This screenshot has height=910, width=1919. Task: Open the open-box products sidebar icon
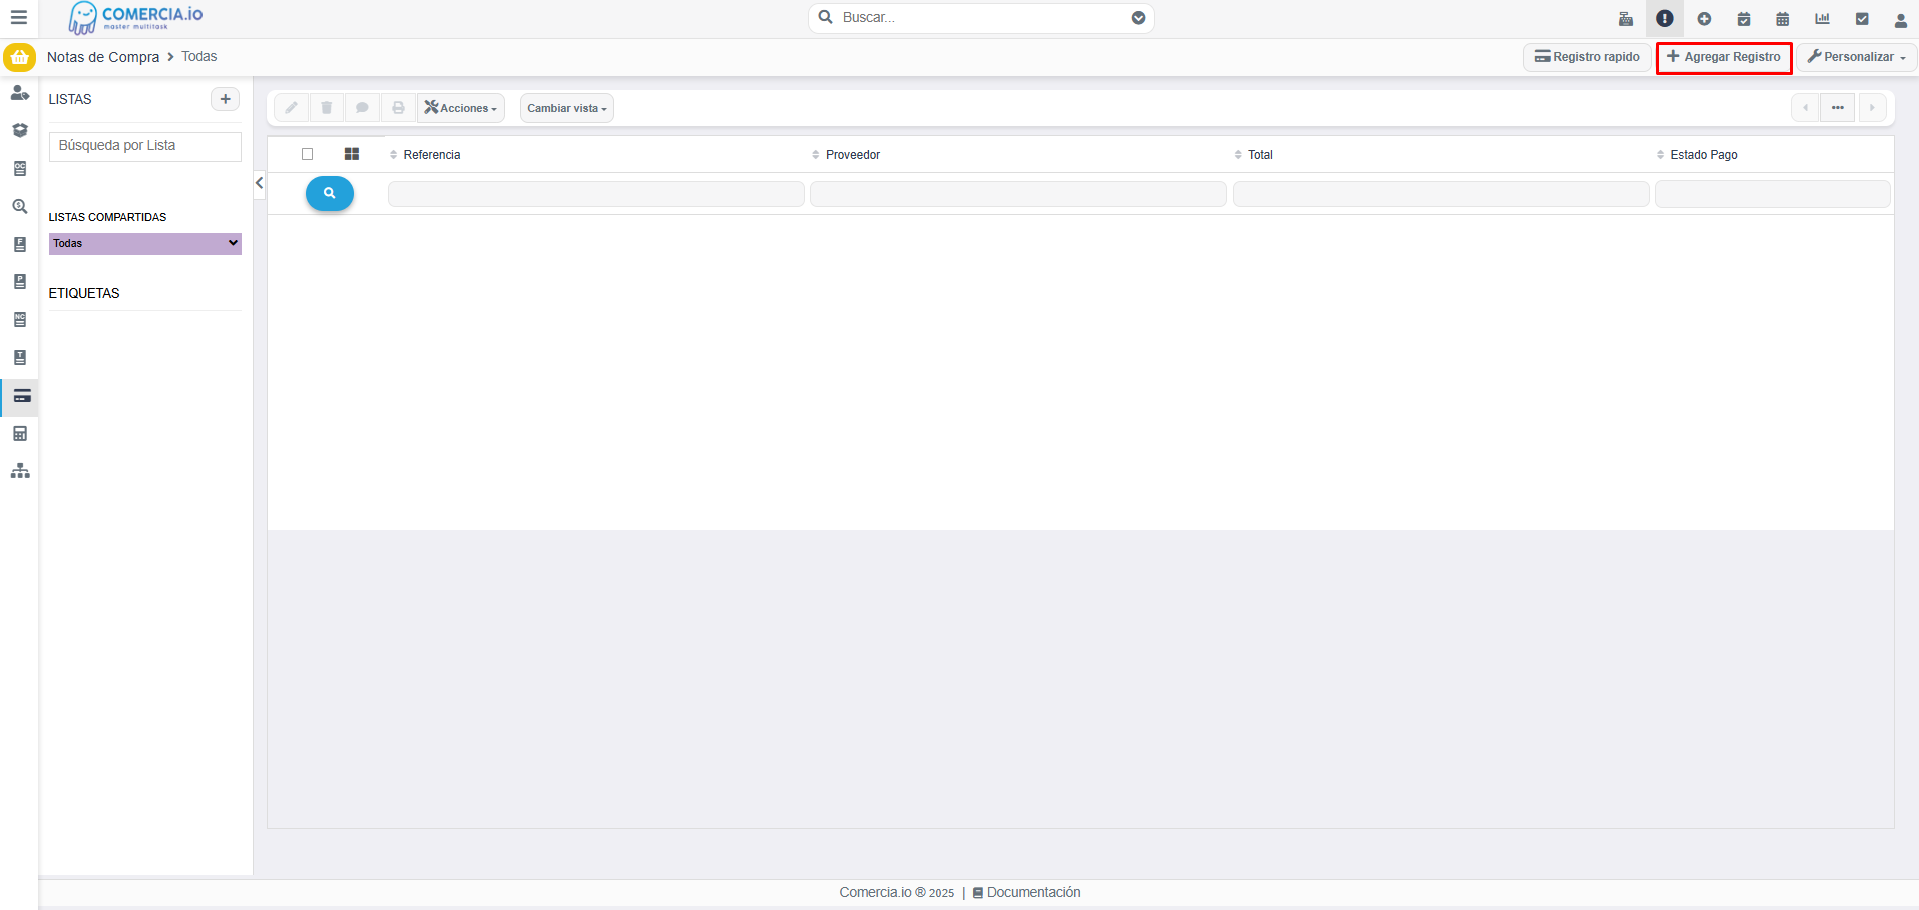(x=20, y=131)
